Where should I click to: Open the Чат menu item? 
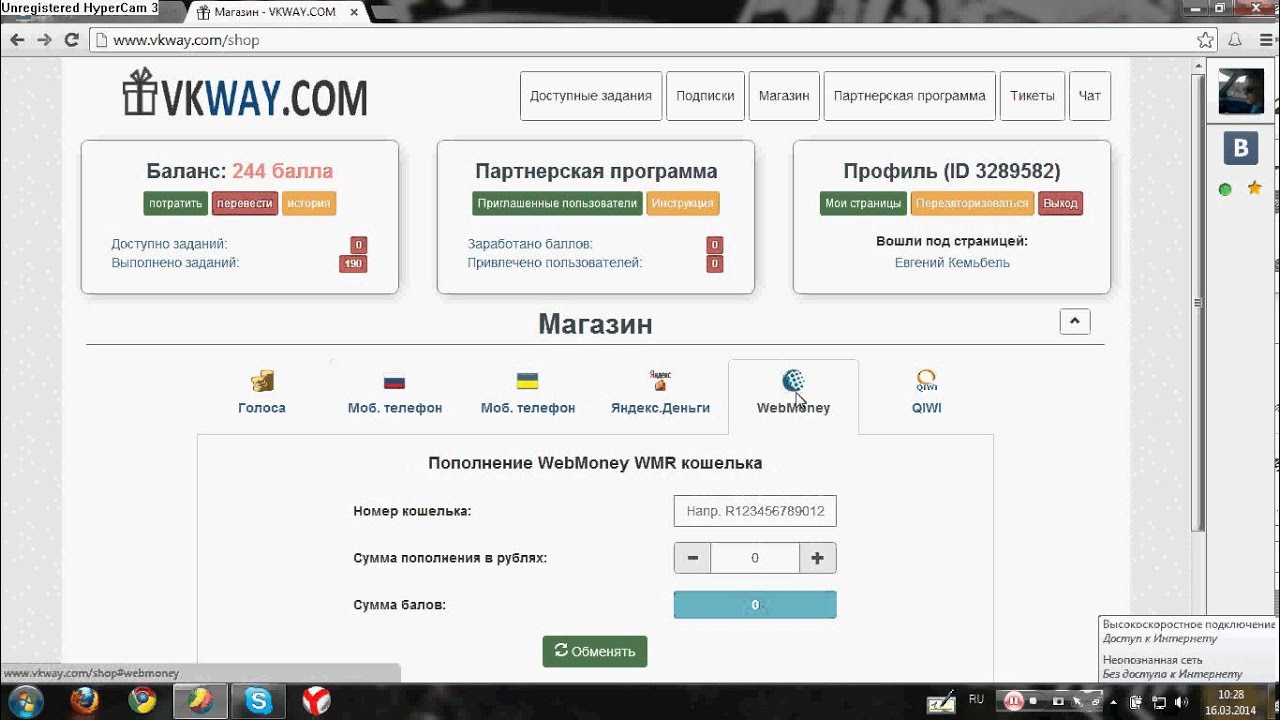click(1090, 96)
